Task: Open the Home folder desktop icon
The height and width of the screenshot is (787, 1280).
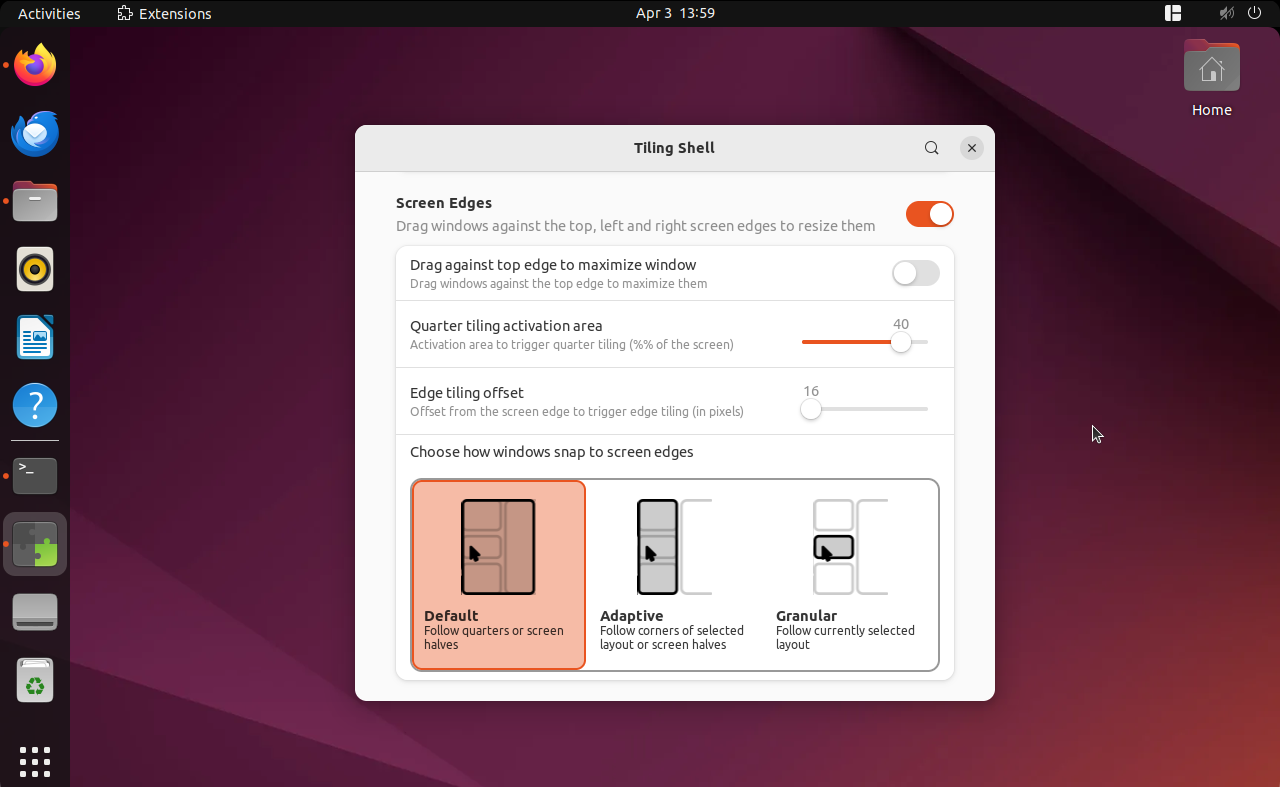Action: click(1211, 79)
